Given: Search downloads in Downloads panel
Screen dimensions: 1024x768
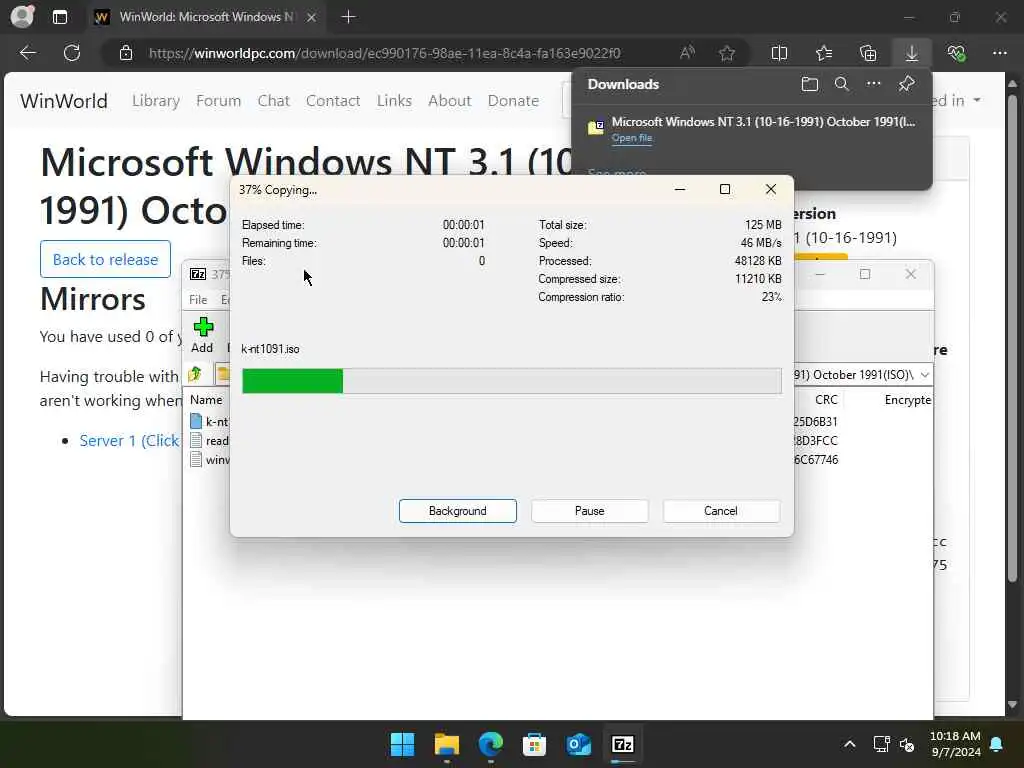Looking at the screenshot, I should pyautogui.click(x=842, y=84).
